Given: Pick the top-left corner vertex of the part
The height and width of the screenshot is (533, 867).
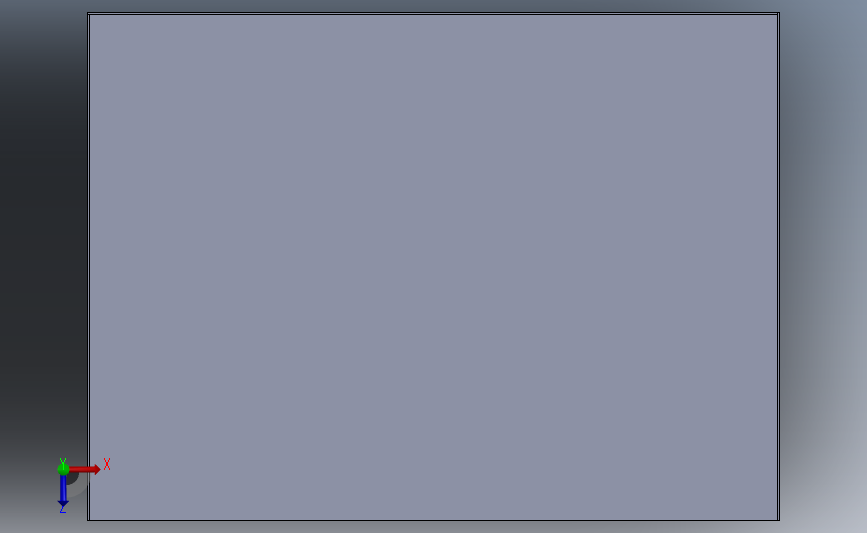Looking at the screenshot, I should [x=88, y=13].
